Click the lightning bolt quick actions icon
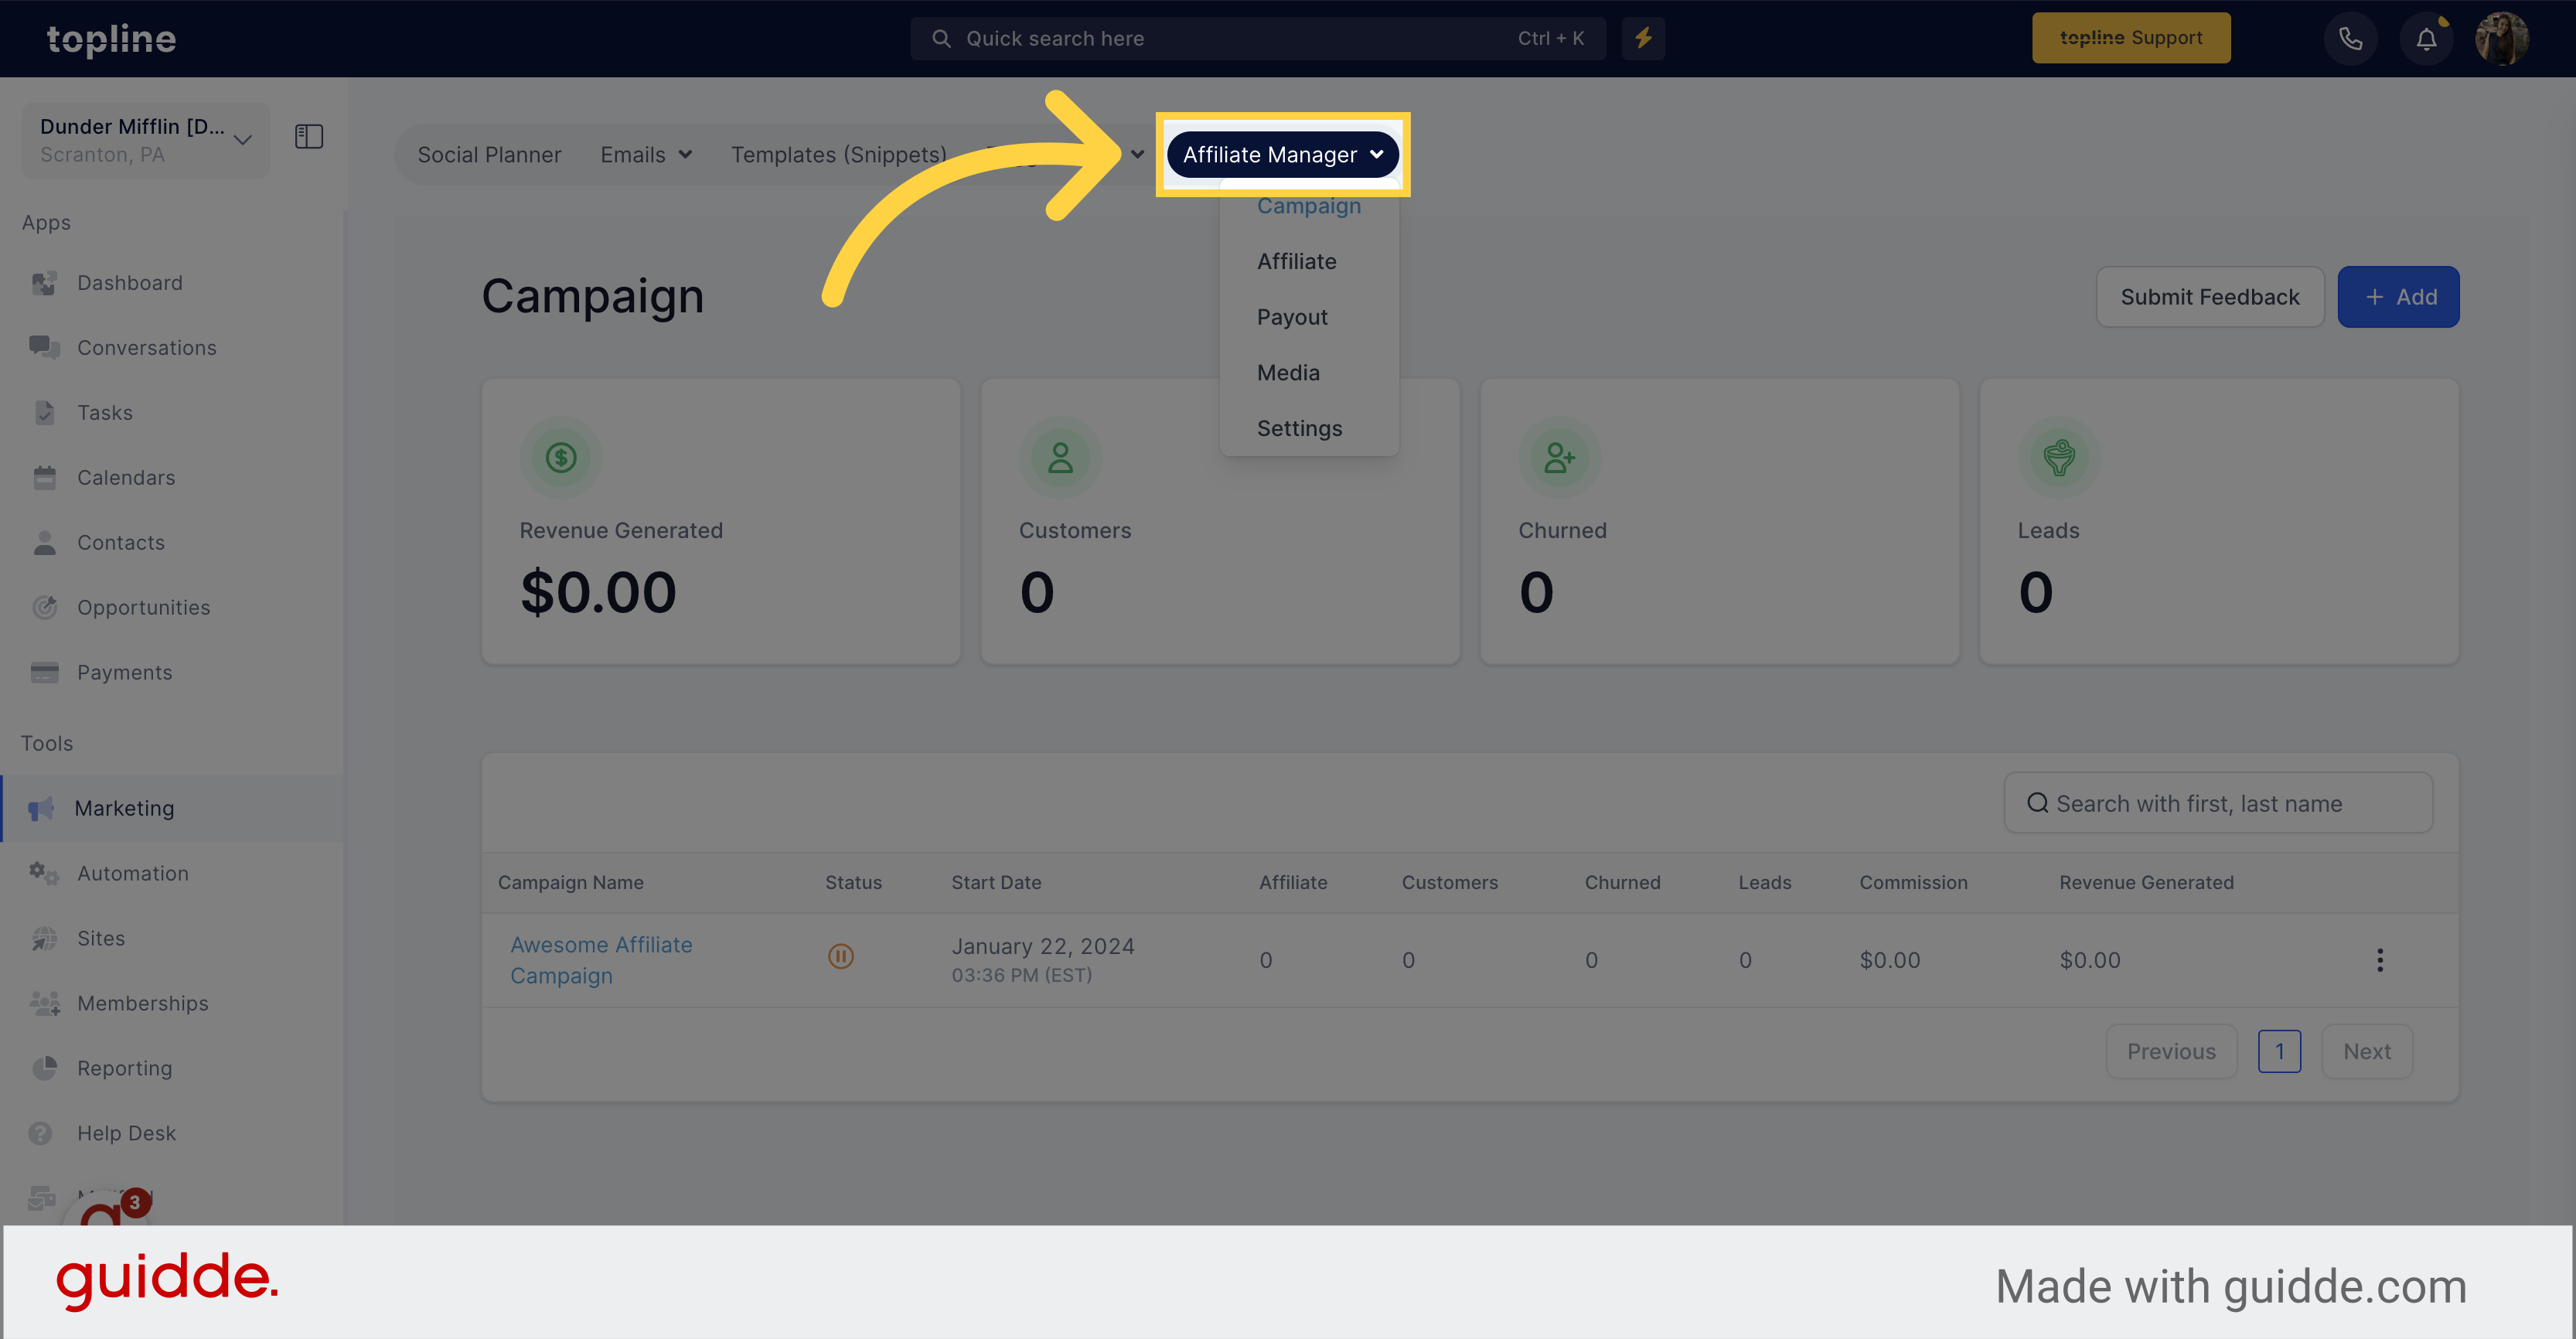The height and width of the screenshot is (1339, 2576). 1644,37
